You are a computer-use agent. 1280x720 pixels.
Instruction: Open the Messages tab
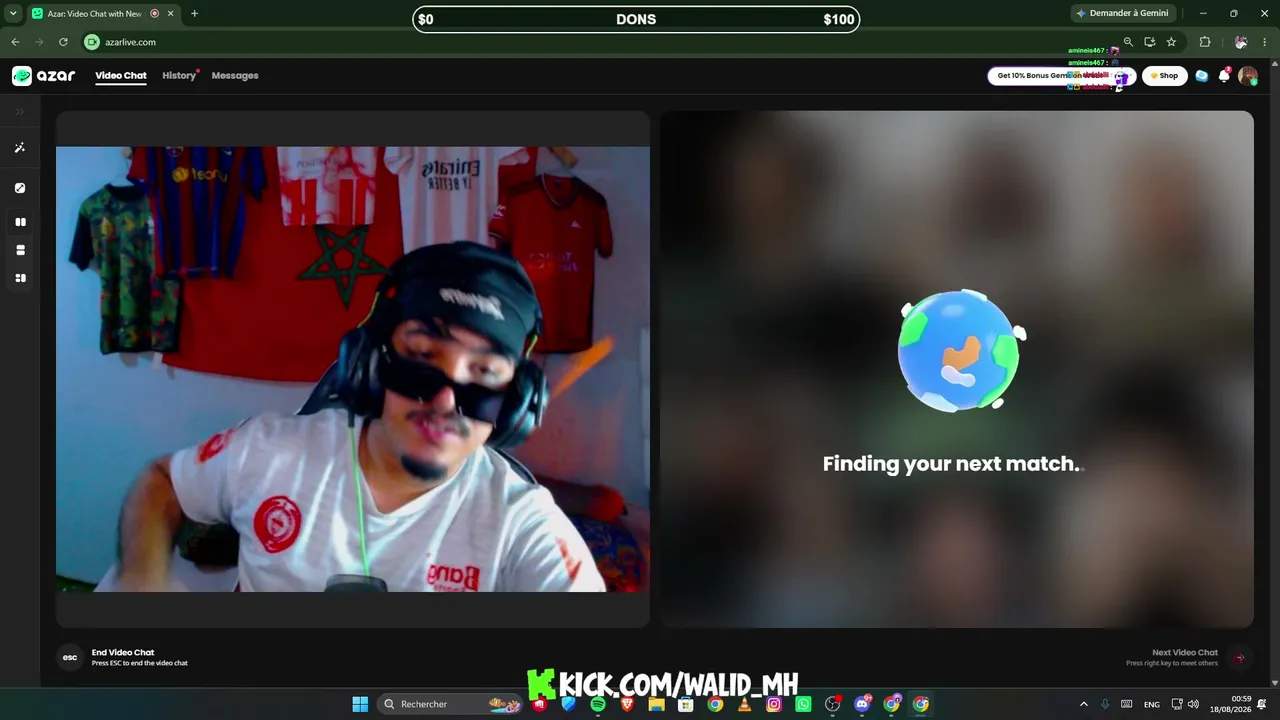coord(235,76)
